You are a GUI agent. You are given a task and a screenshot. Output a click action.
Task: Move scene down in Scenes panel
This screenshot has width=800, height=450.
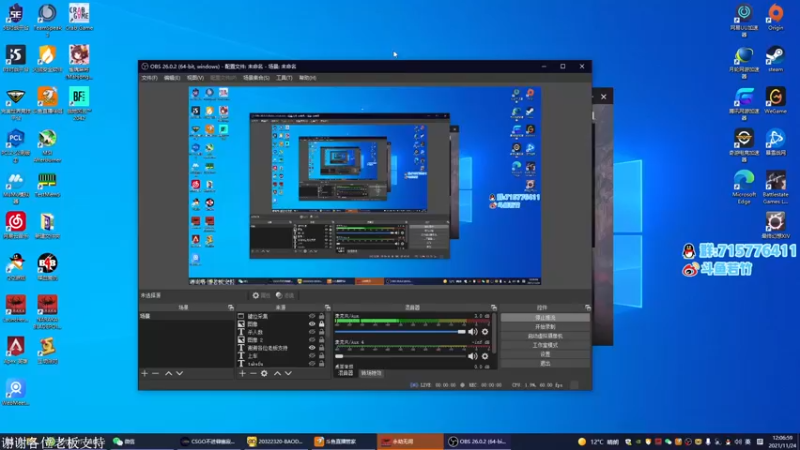[180, 373]
